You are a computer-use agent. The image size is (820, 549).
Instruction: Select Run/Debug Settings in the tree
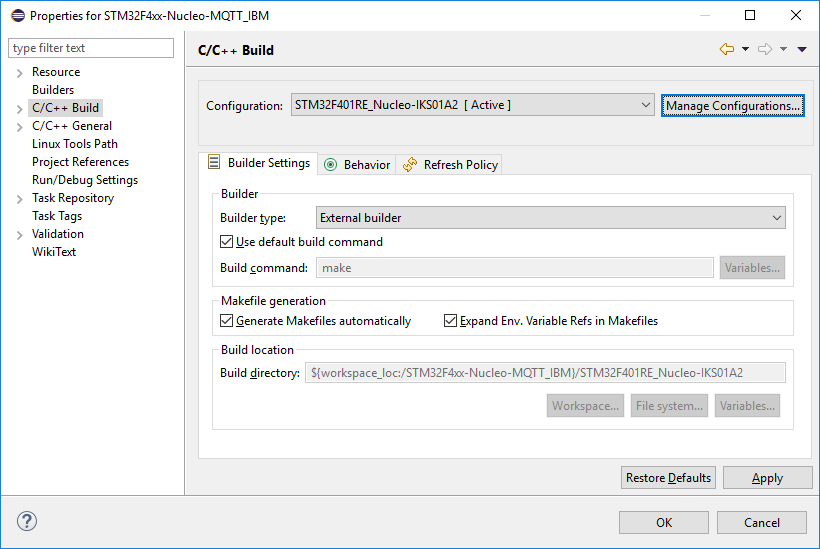[85, 180]
